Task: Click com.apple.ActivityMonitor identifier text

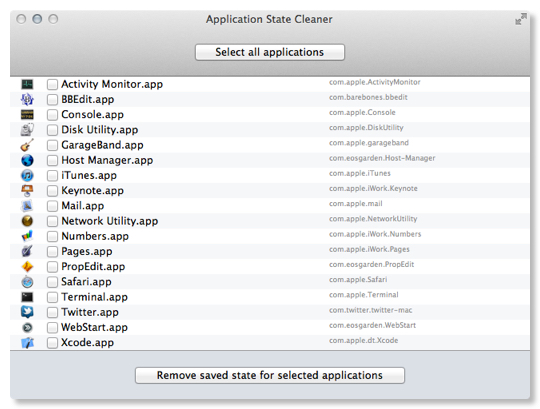Action: click(x=375, y=82)
